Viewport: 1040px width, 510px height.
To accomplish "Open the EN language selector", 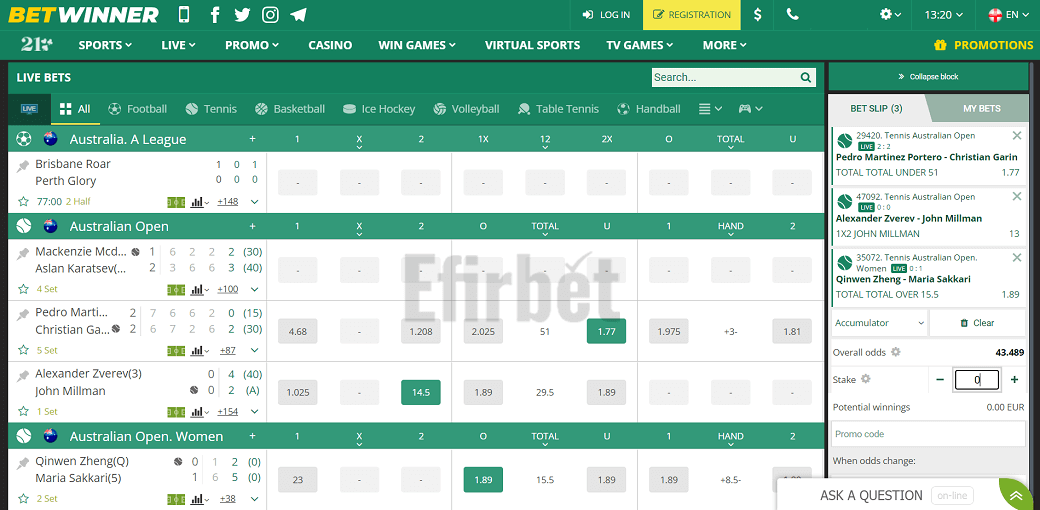I will 1008,15.
